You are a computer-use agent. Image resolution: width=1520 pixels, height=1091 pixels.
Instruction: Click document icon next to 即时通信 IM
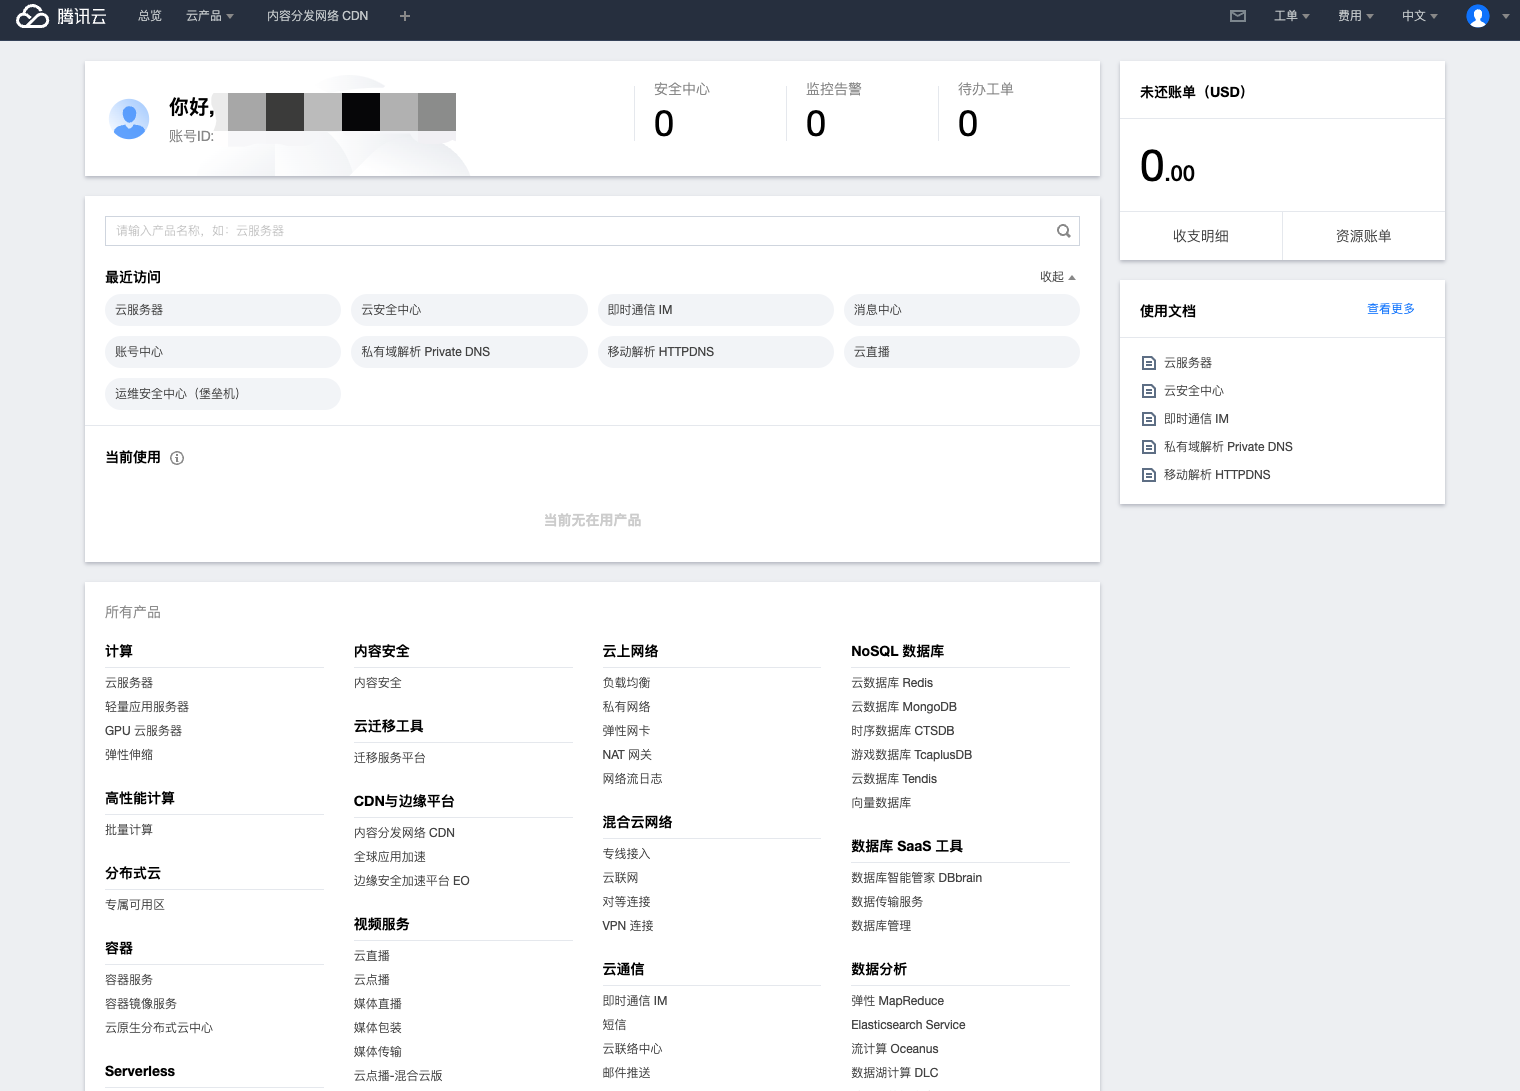pyautogui.click(x=1149, y=419)
